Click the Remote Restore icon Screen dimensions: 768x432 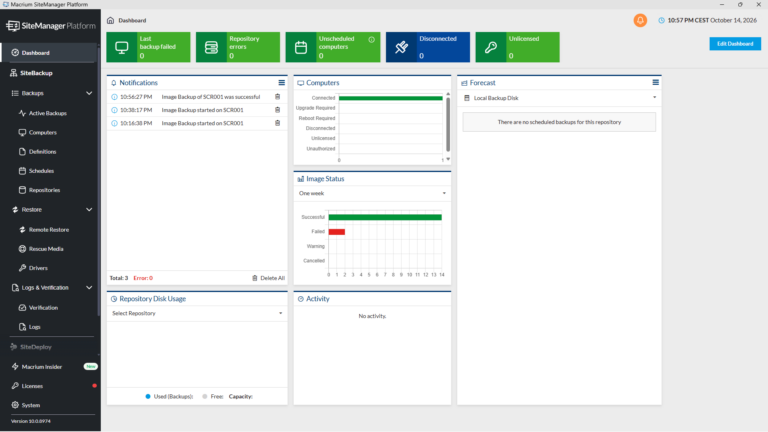click(22, 229)
